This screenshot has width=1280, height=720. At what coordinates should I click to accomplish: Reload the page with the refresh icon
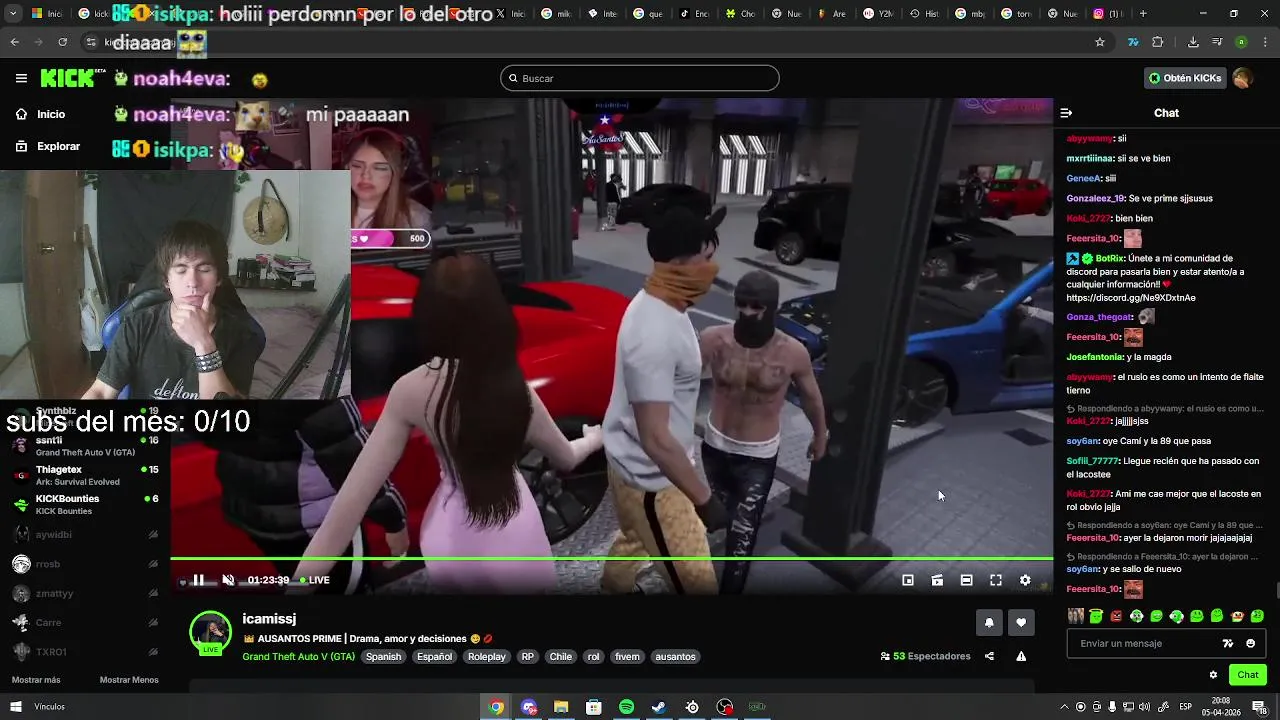tap(62, 42)
